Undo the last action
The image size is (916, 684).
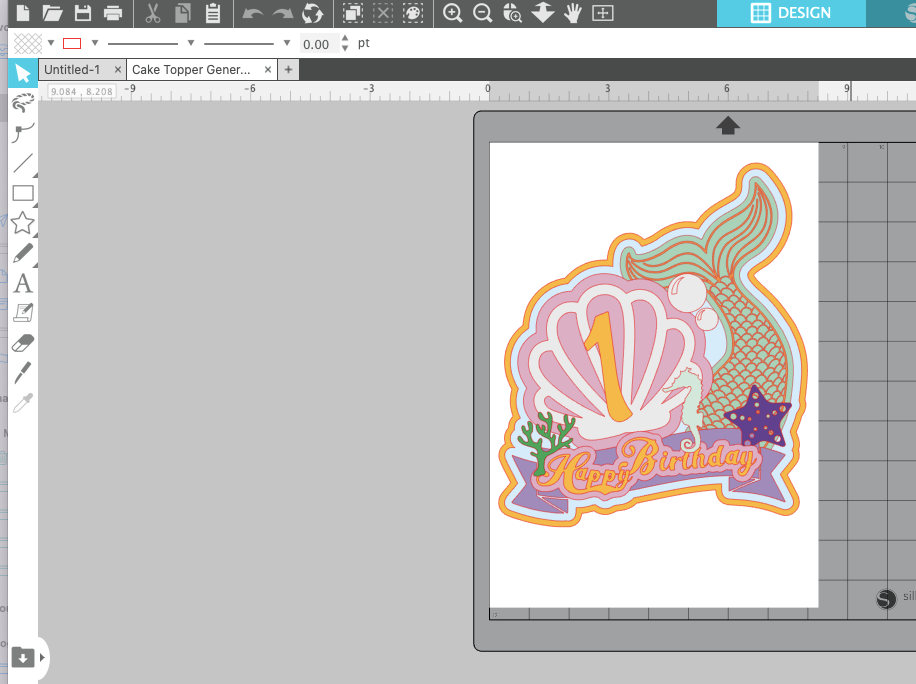252,13
